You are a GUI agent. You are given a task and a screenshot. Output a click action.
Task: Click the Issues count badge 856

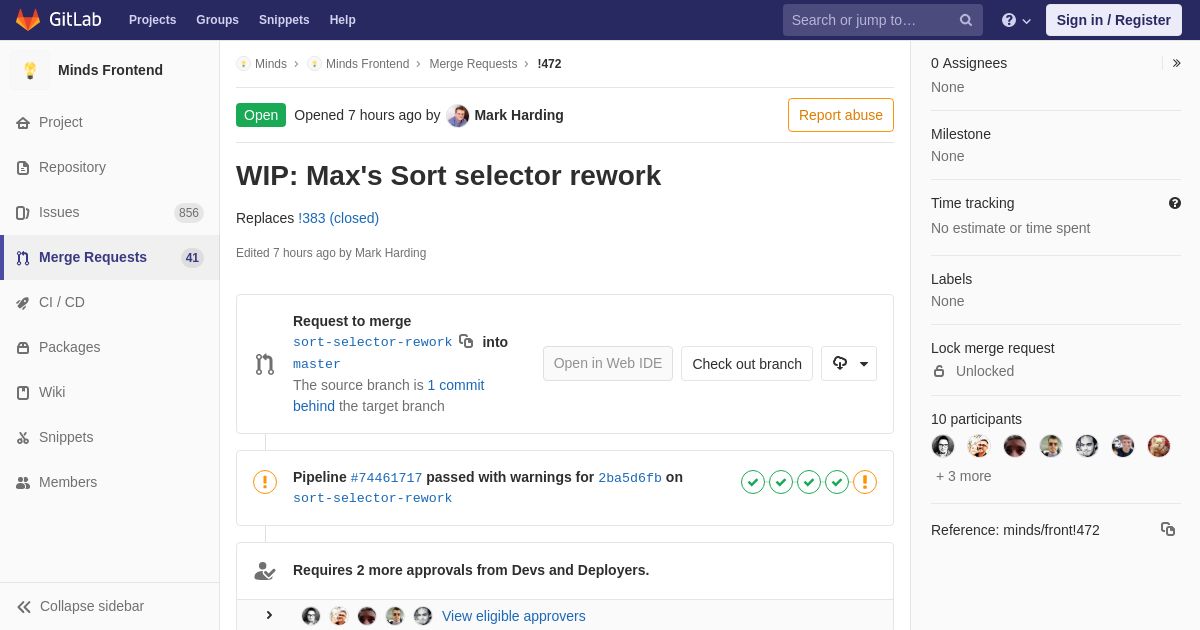(189, 213)
